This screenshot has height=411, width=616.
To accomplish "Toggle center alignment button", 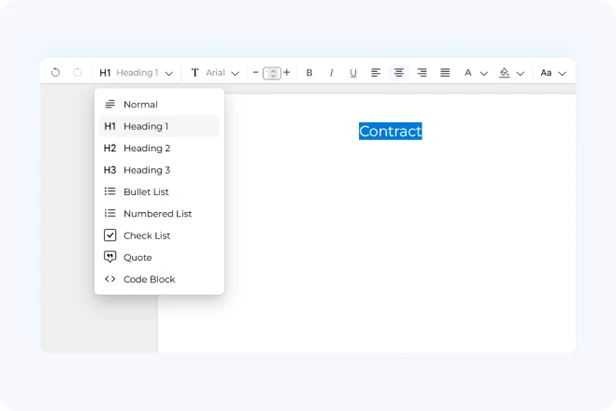I will (399, 73).
